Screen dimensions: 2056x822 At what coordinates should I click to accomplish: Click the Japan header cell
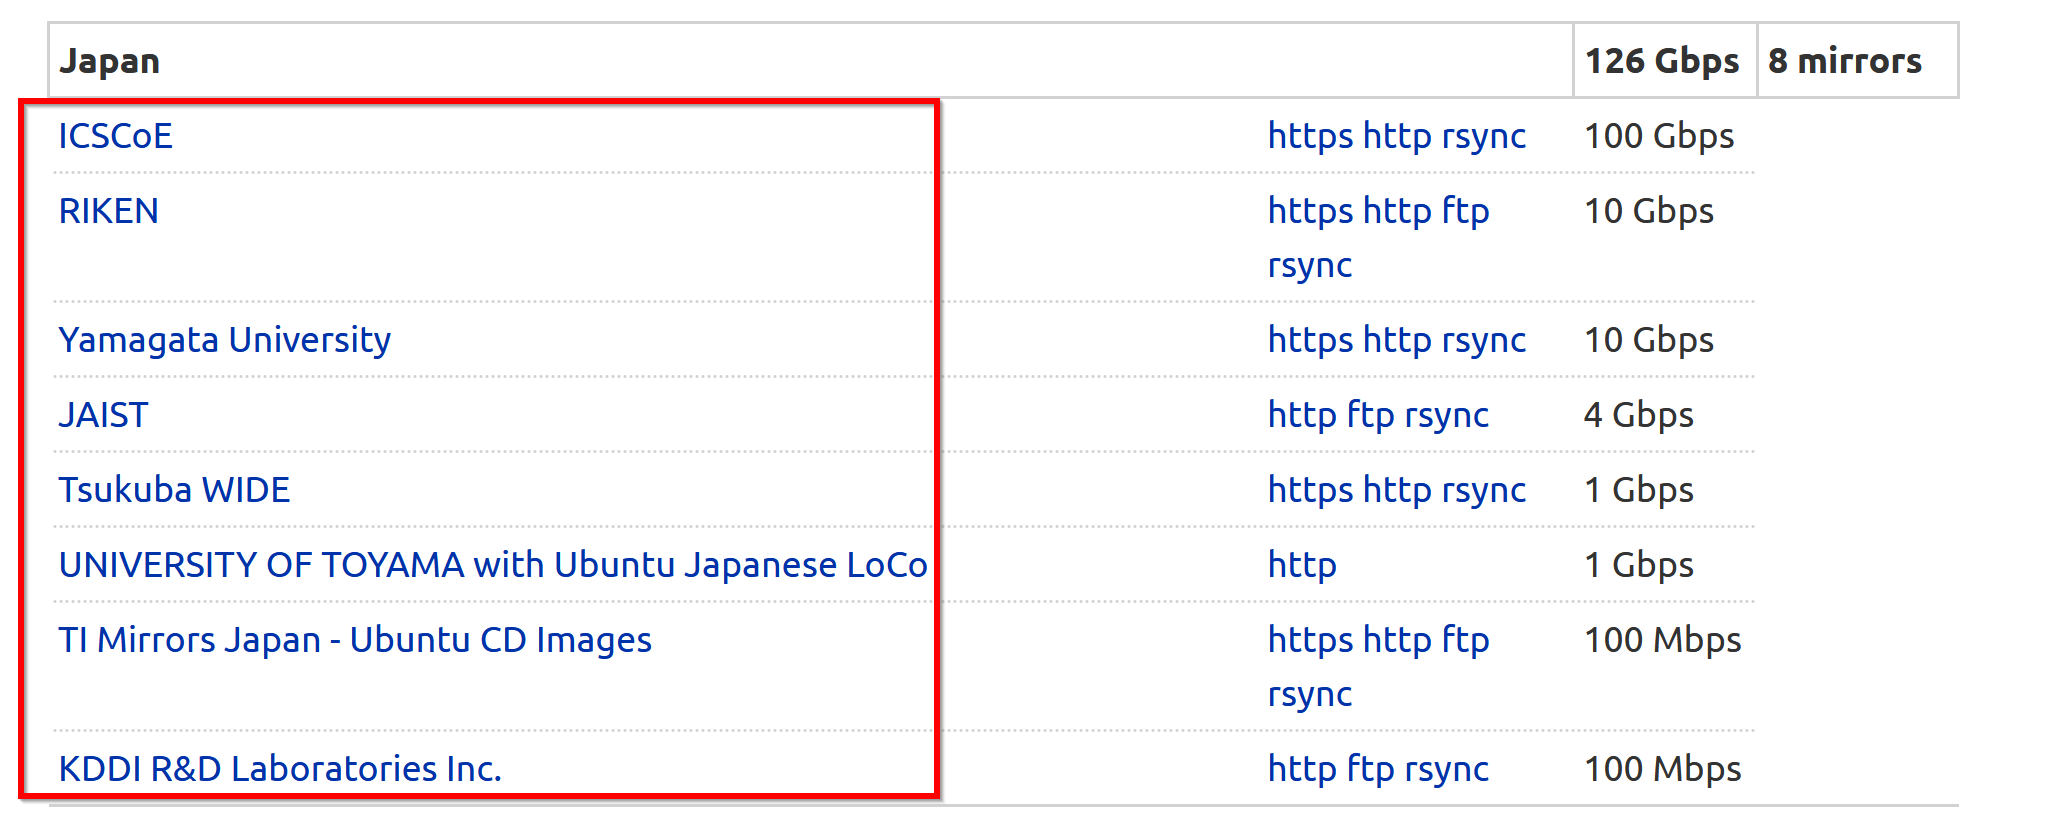click(811, 61)
